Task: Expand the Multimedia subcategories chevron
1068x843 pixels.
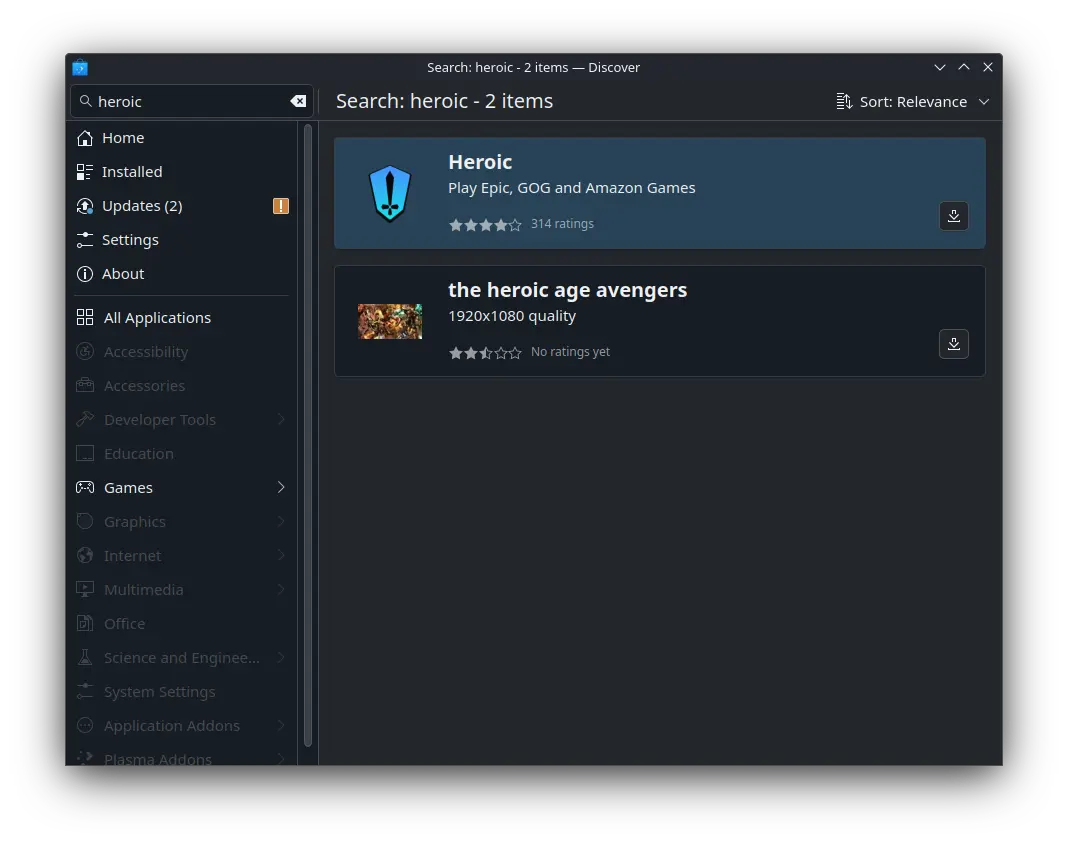Action: (x=281, y=590)
